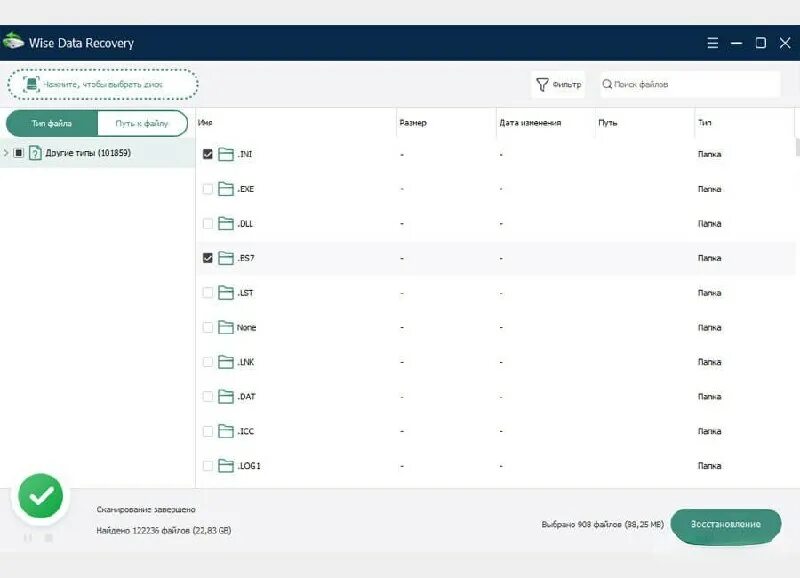Select the .DAT row name
This screenshot has height=578, width=800.
click(246, 396)
